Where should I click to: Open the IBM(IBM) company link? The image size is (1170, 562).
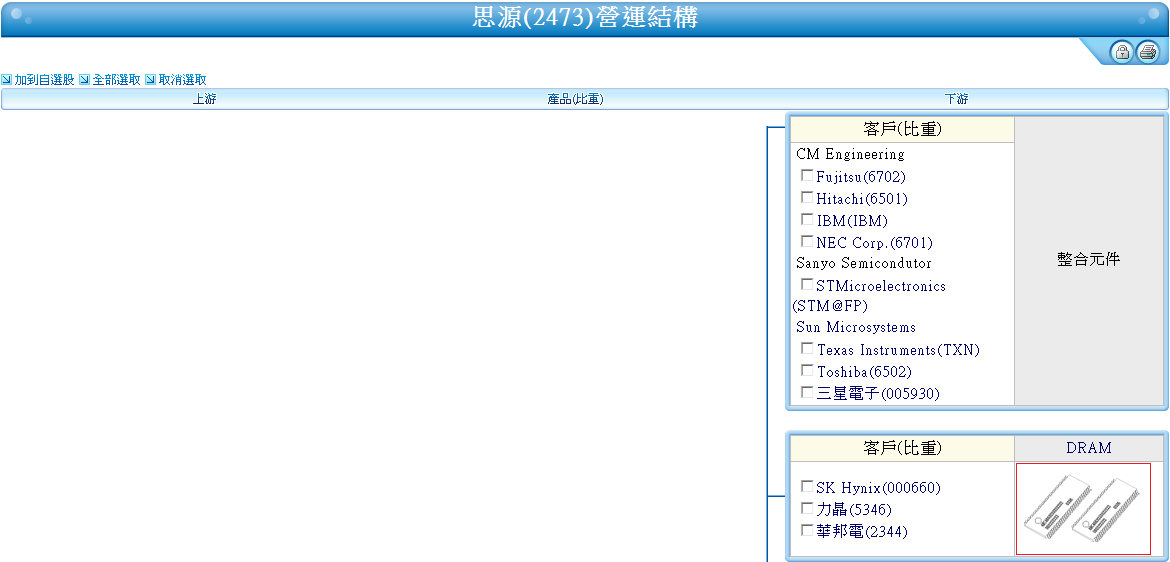coord(852,221)
